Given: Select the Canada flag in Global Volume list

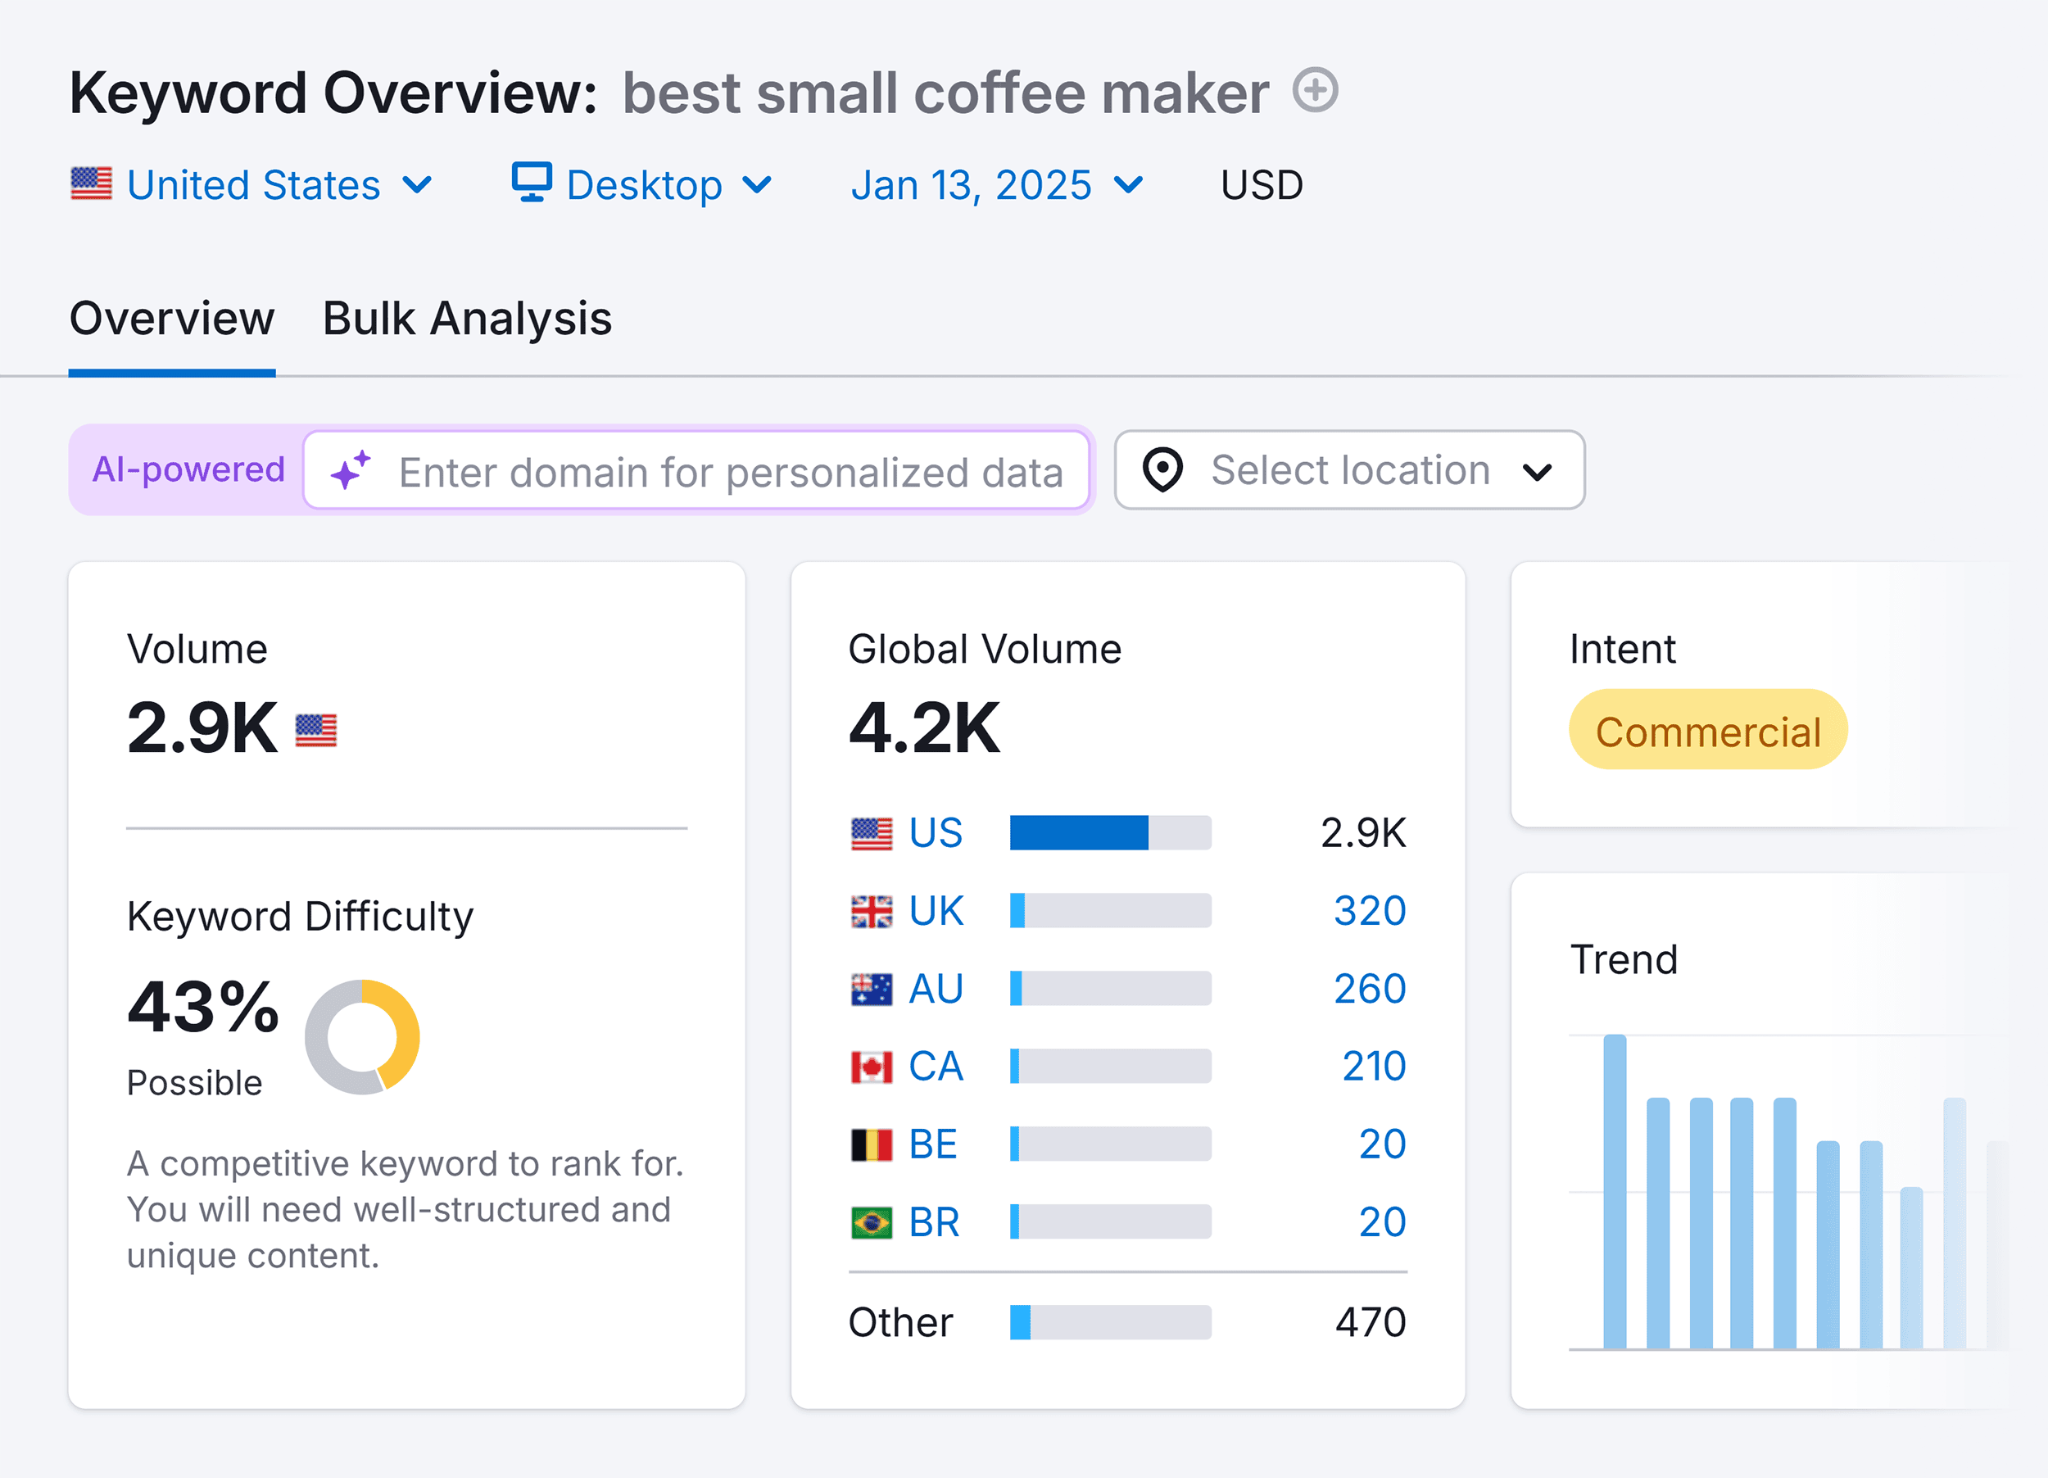Looking at the screenshot, I should 871,1065.
